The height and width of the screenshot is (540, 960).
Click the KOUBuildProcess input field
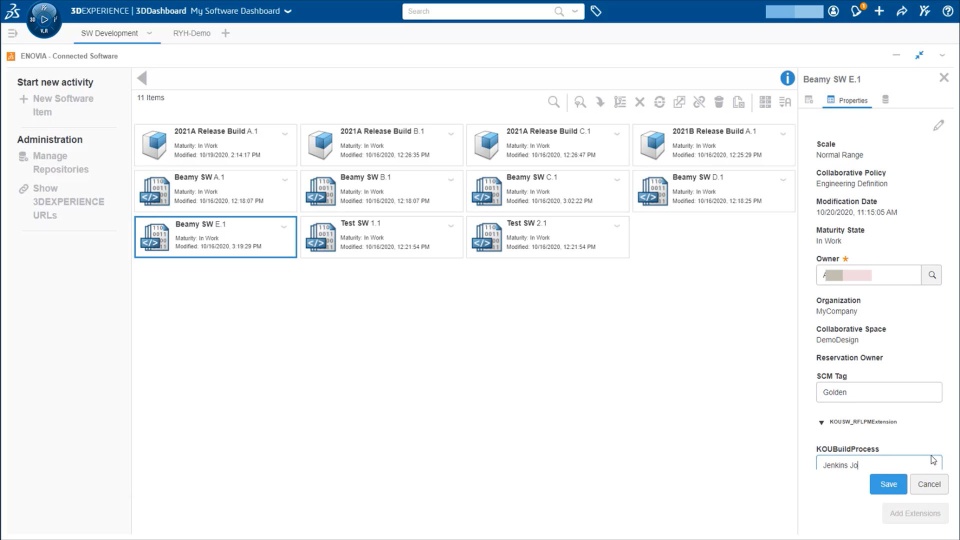(879, 463)
